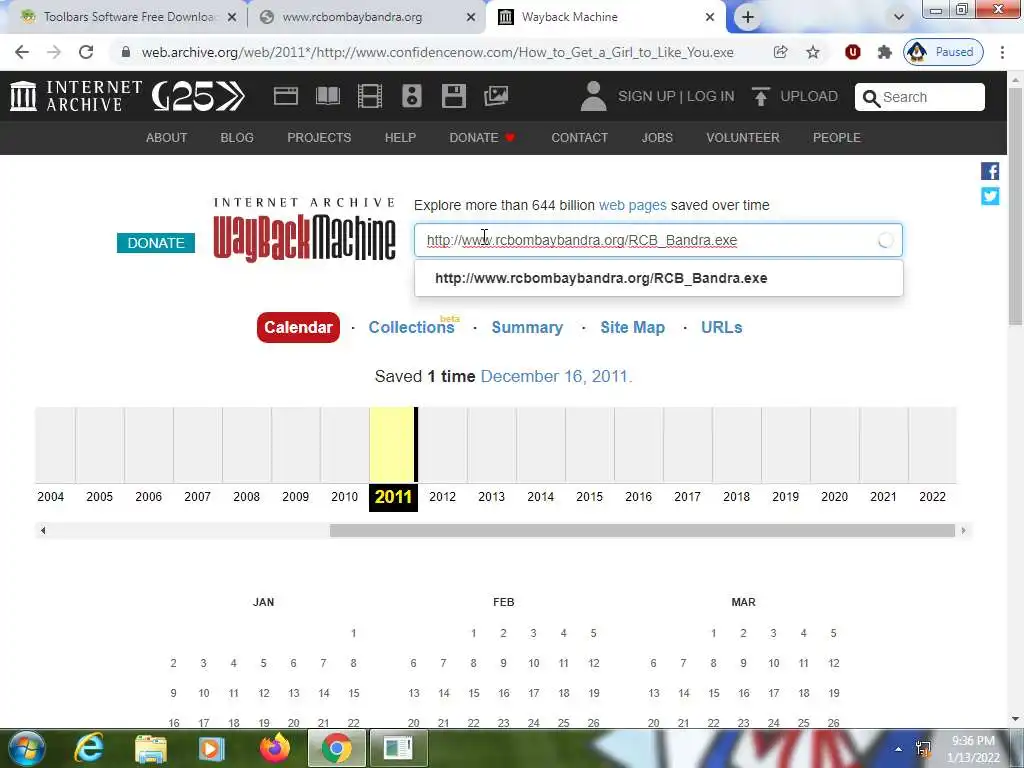Switch to the Collections view
Viewport: 1024px width, 768px height.
pyautogui.click(x=411, y=327)
